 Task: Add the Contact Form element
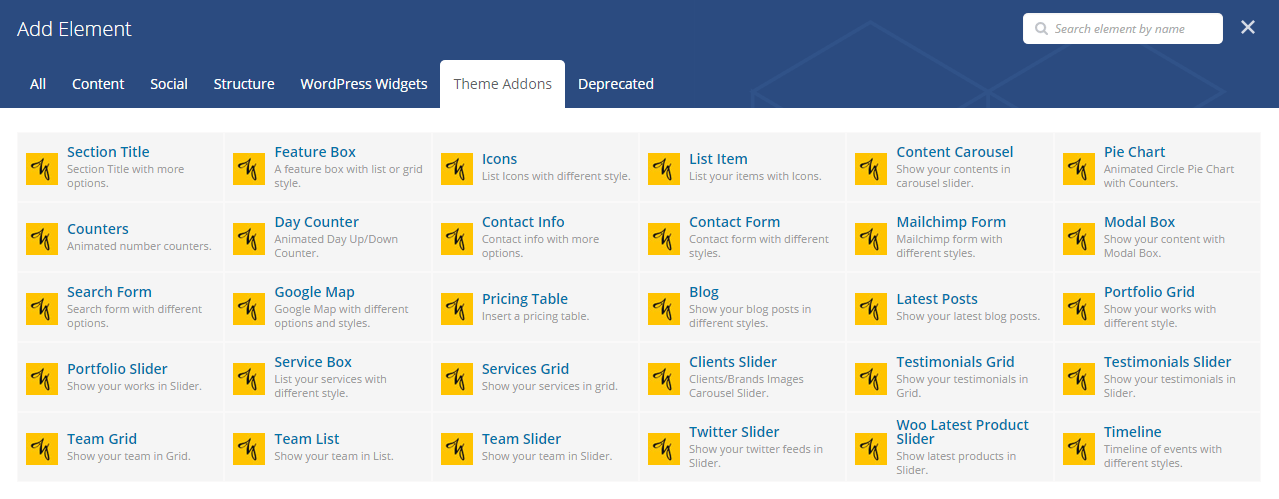click(x=734, y=222)
